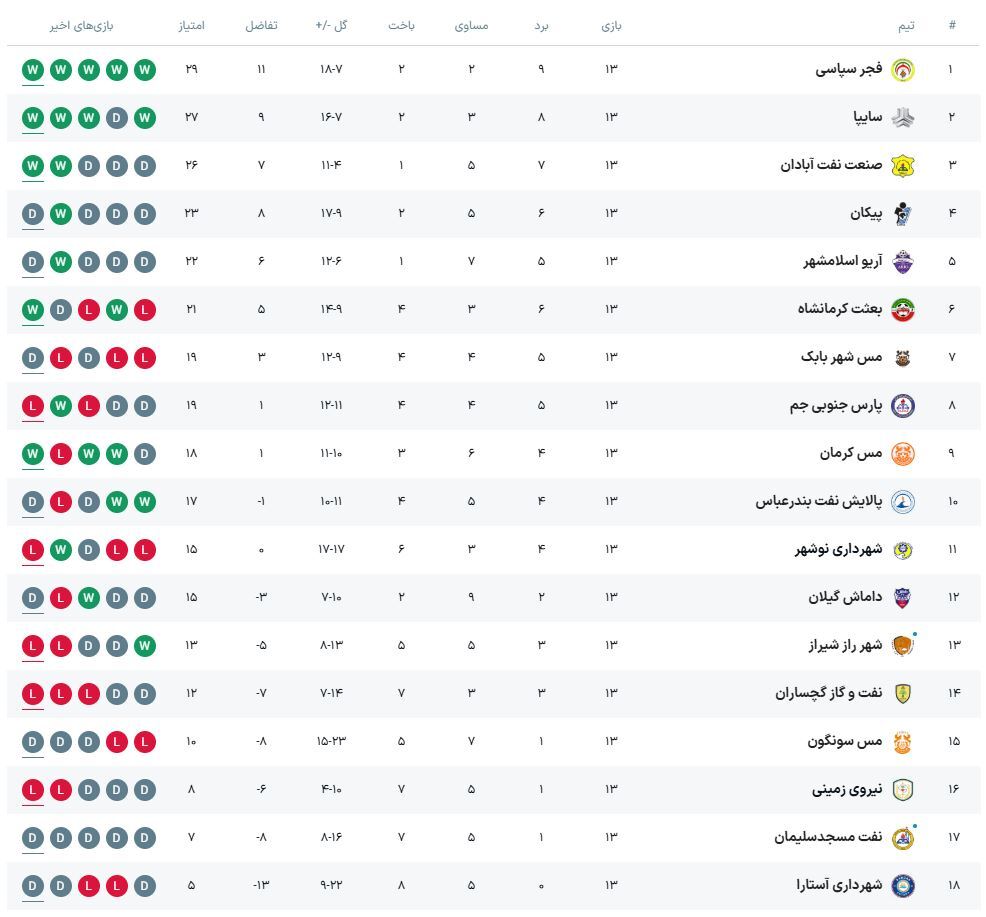Open the آریو اسلامشهر team name link
This screenshot has height=917, width=986.
tap(842, 261)
